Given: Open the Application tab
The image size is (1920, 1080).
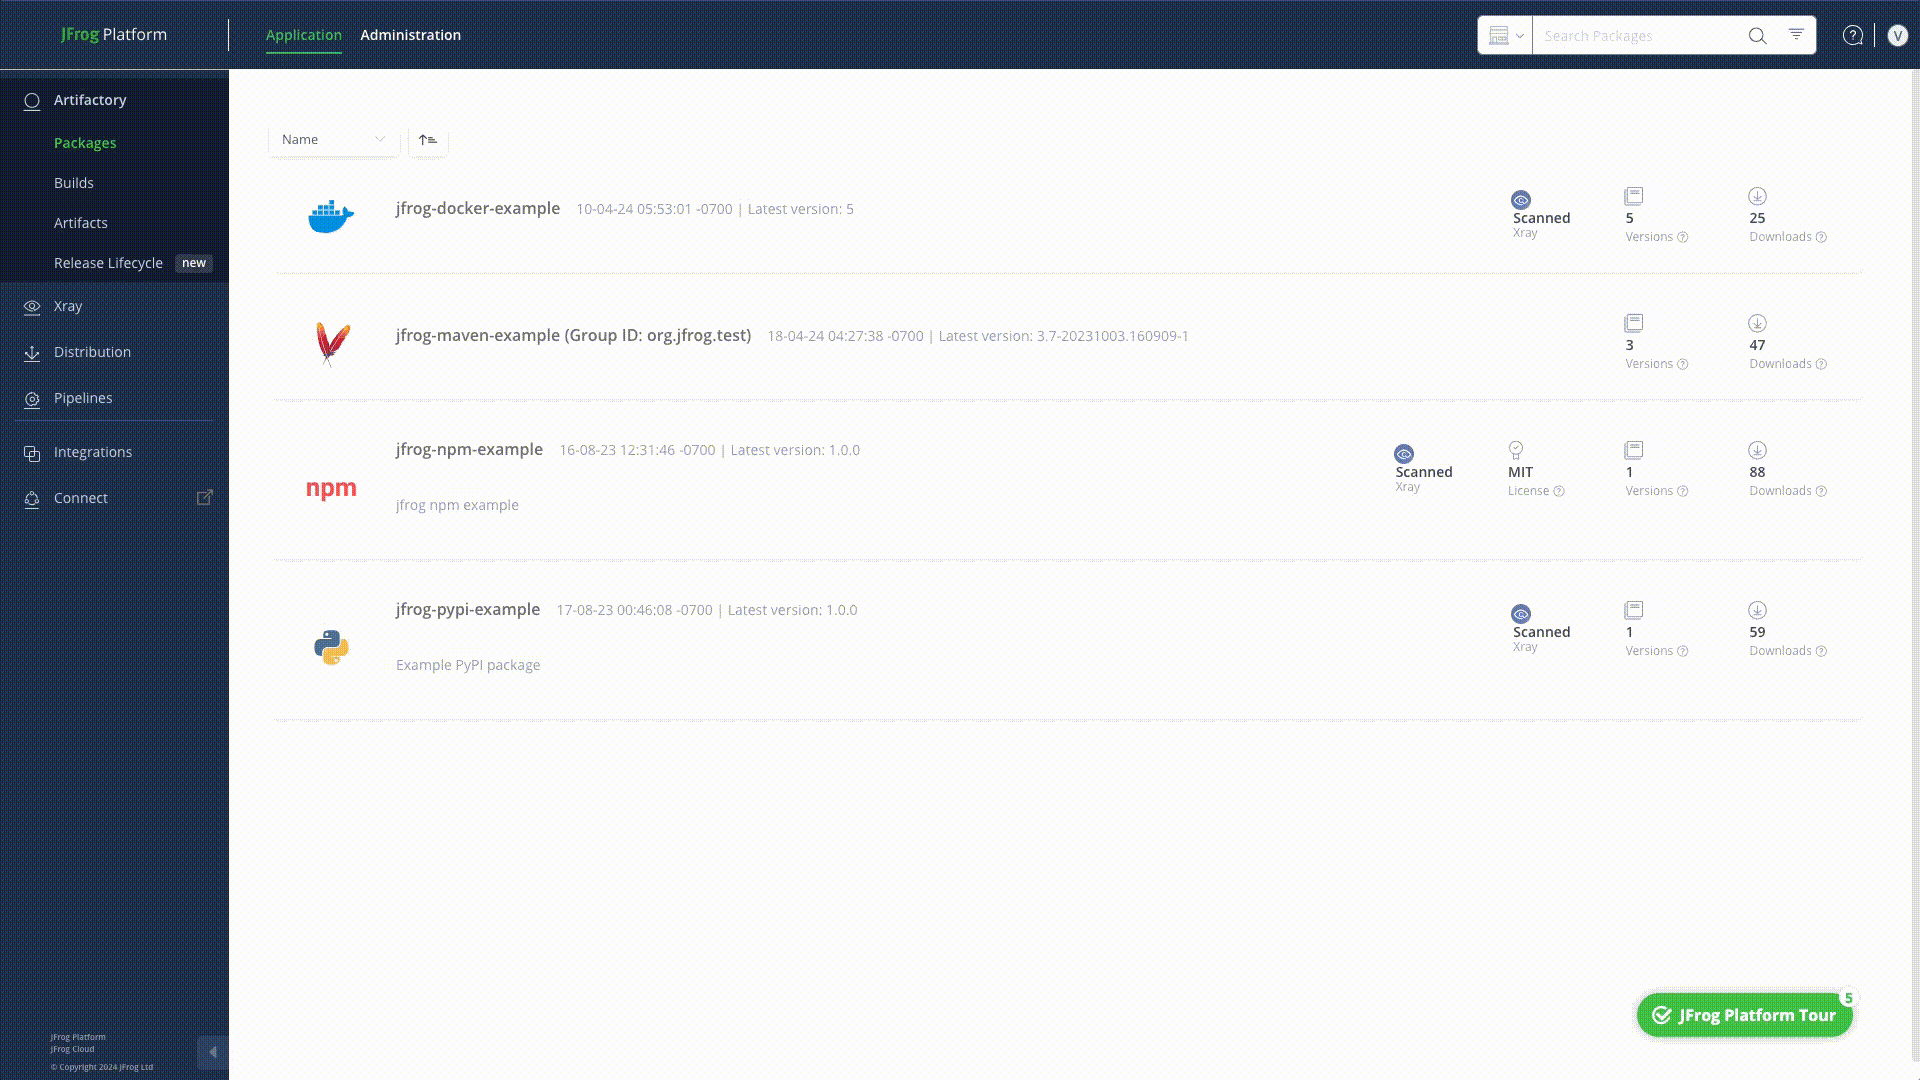Looking at the screenshot, I should [304, 35].
